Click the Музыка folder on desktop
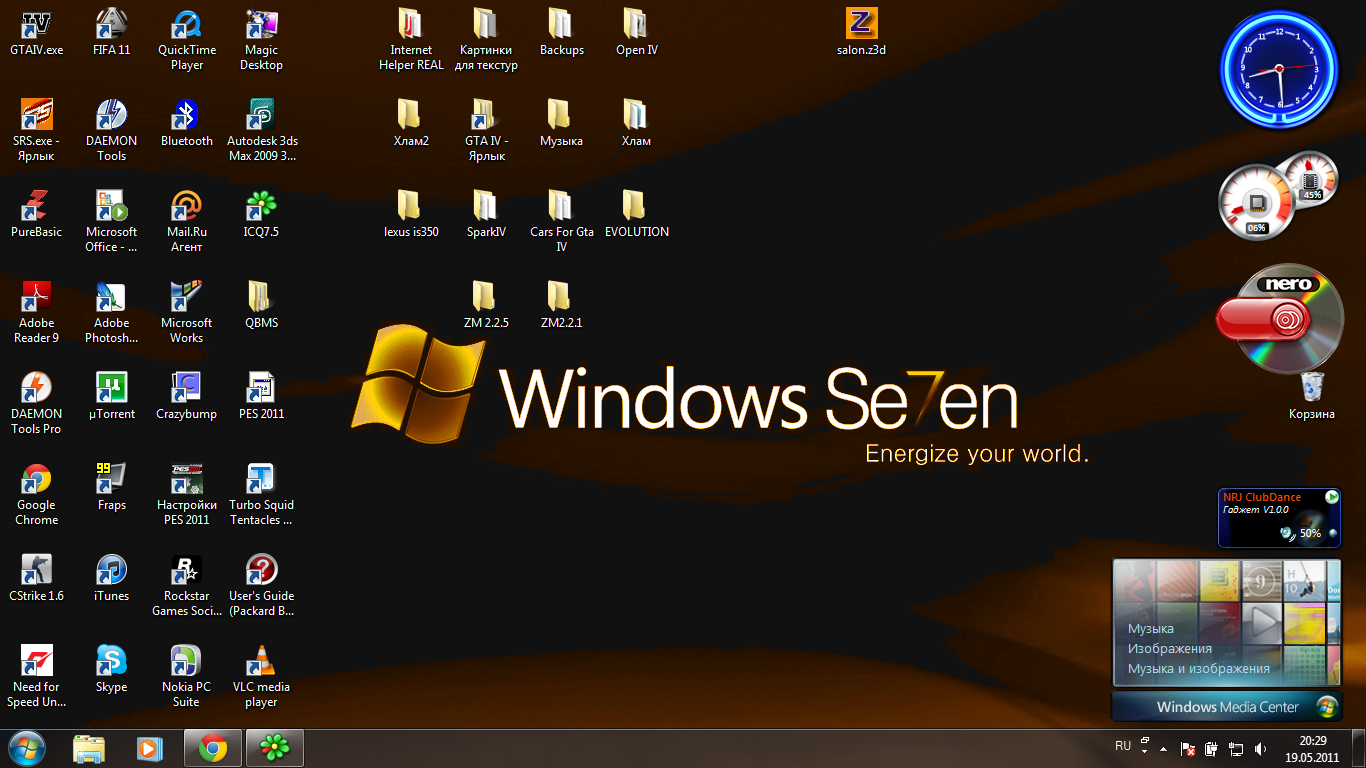Image resolution: width=1366 pixels, height=768 pixels. 561,123
